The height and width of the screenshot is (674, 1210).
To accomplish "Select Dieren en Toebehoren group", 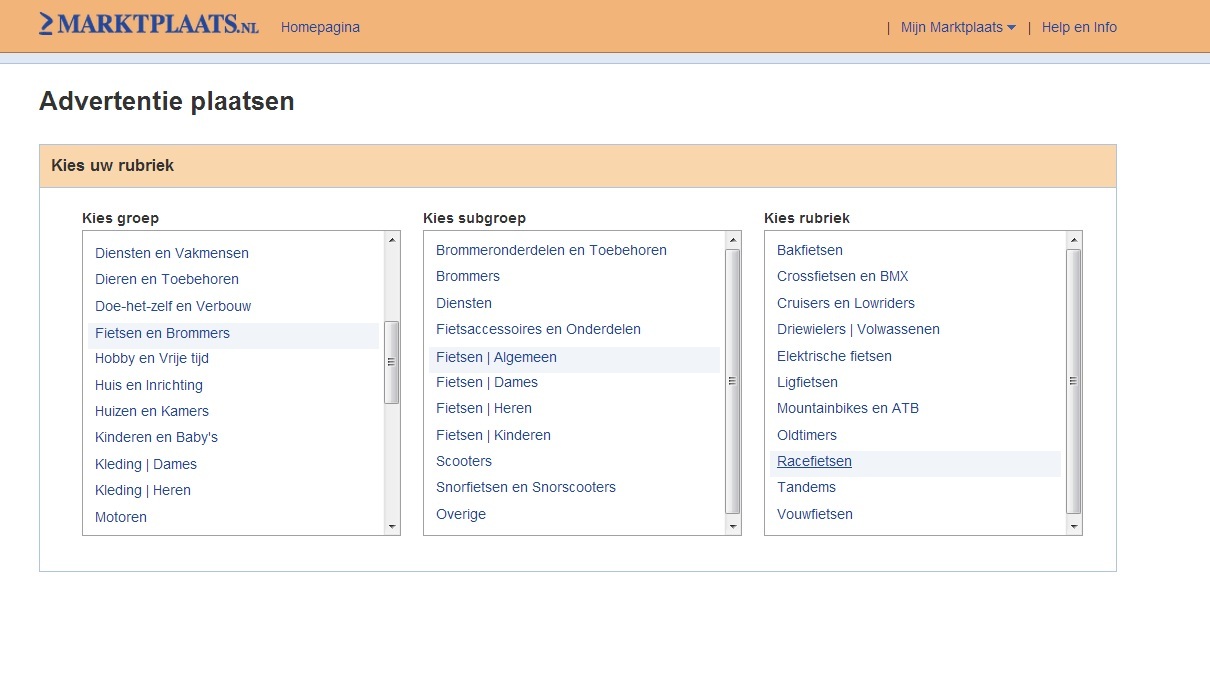I will pos(167,280).
